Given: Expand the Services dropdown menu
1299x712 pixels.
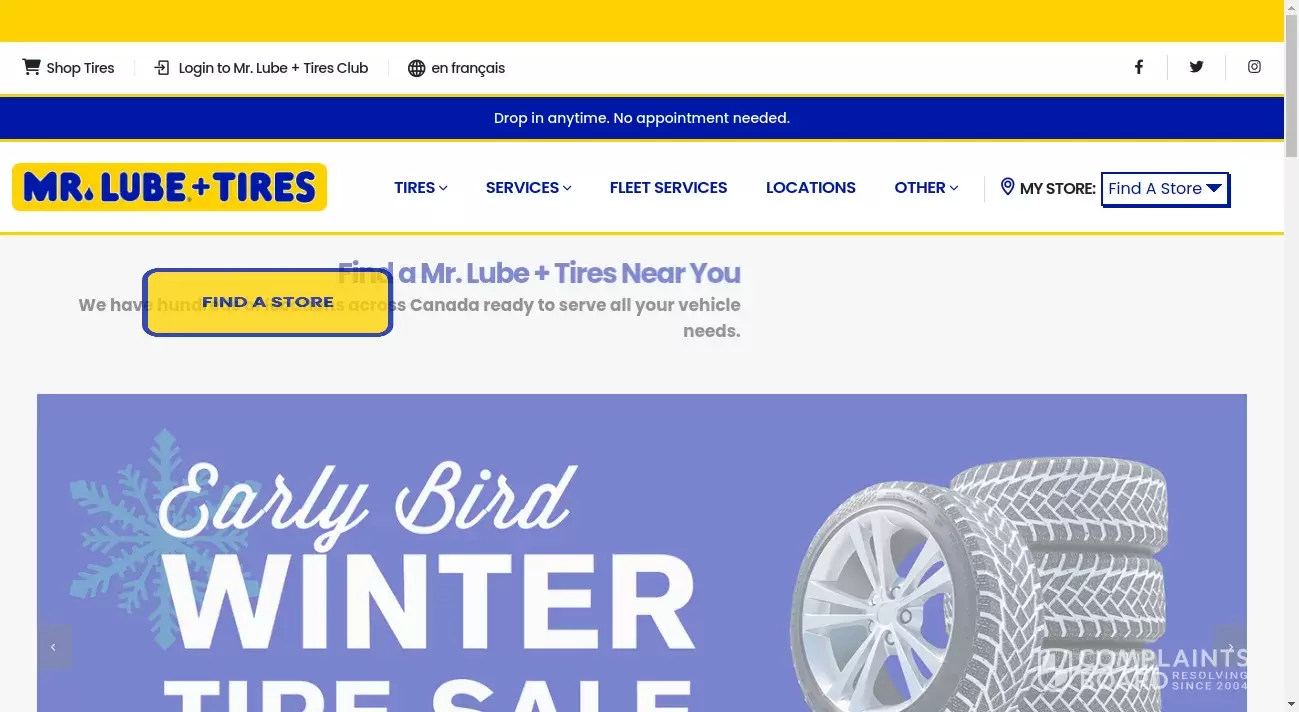Looking at the screenshot, I should [x=528, y=188].
